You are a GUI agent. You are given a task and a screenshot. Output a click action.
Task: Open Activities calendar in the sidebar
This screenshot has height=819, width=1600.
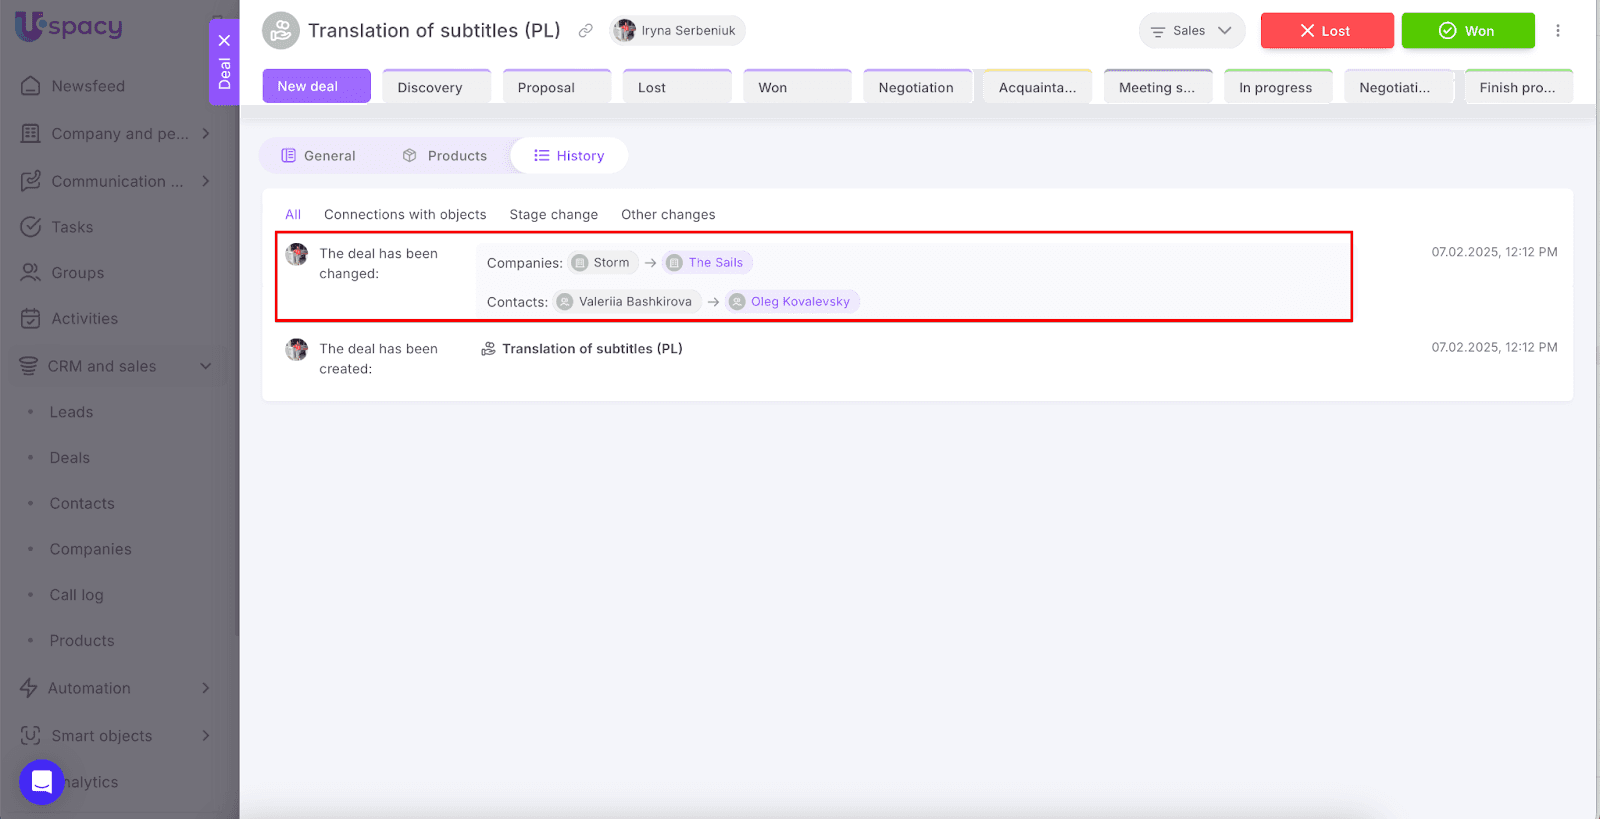coord(84,319)
